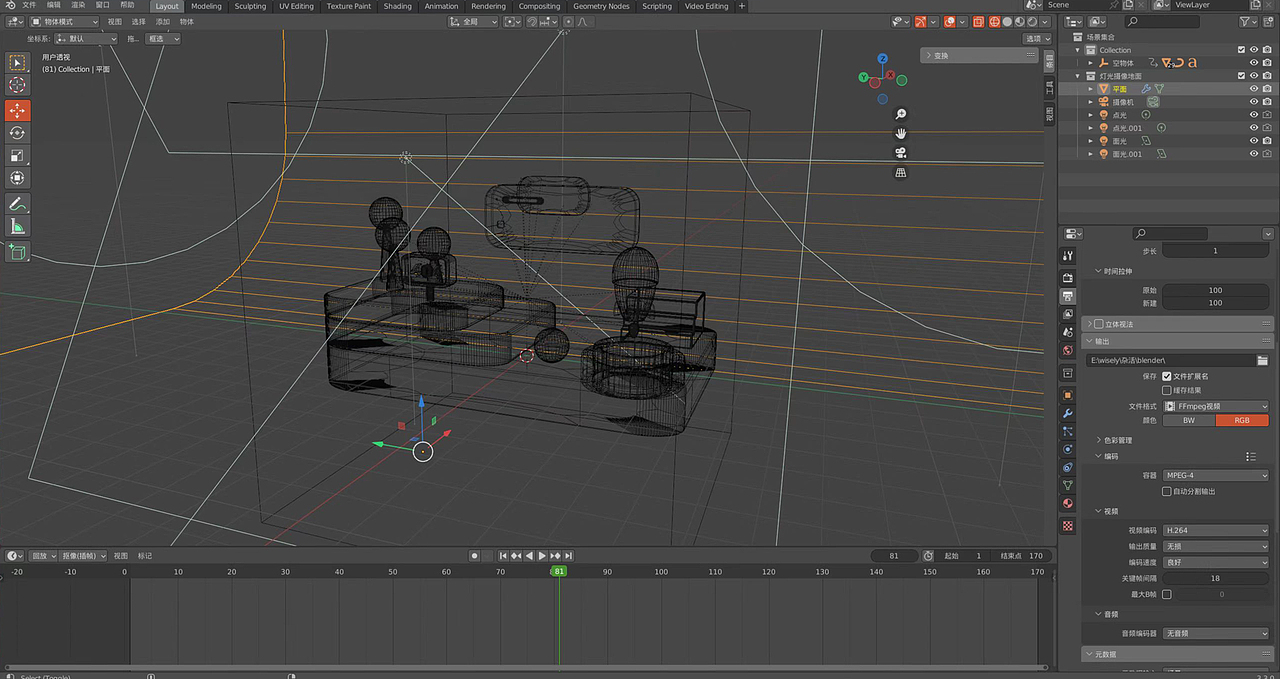Screen dimensions: 1280x679
Task: Open 音频编码器 dropdown
Action: pos(1216,633)
